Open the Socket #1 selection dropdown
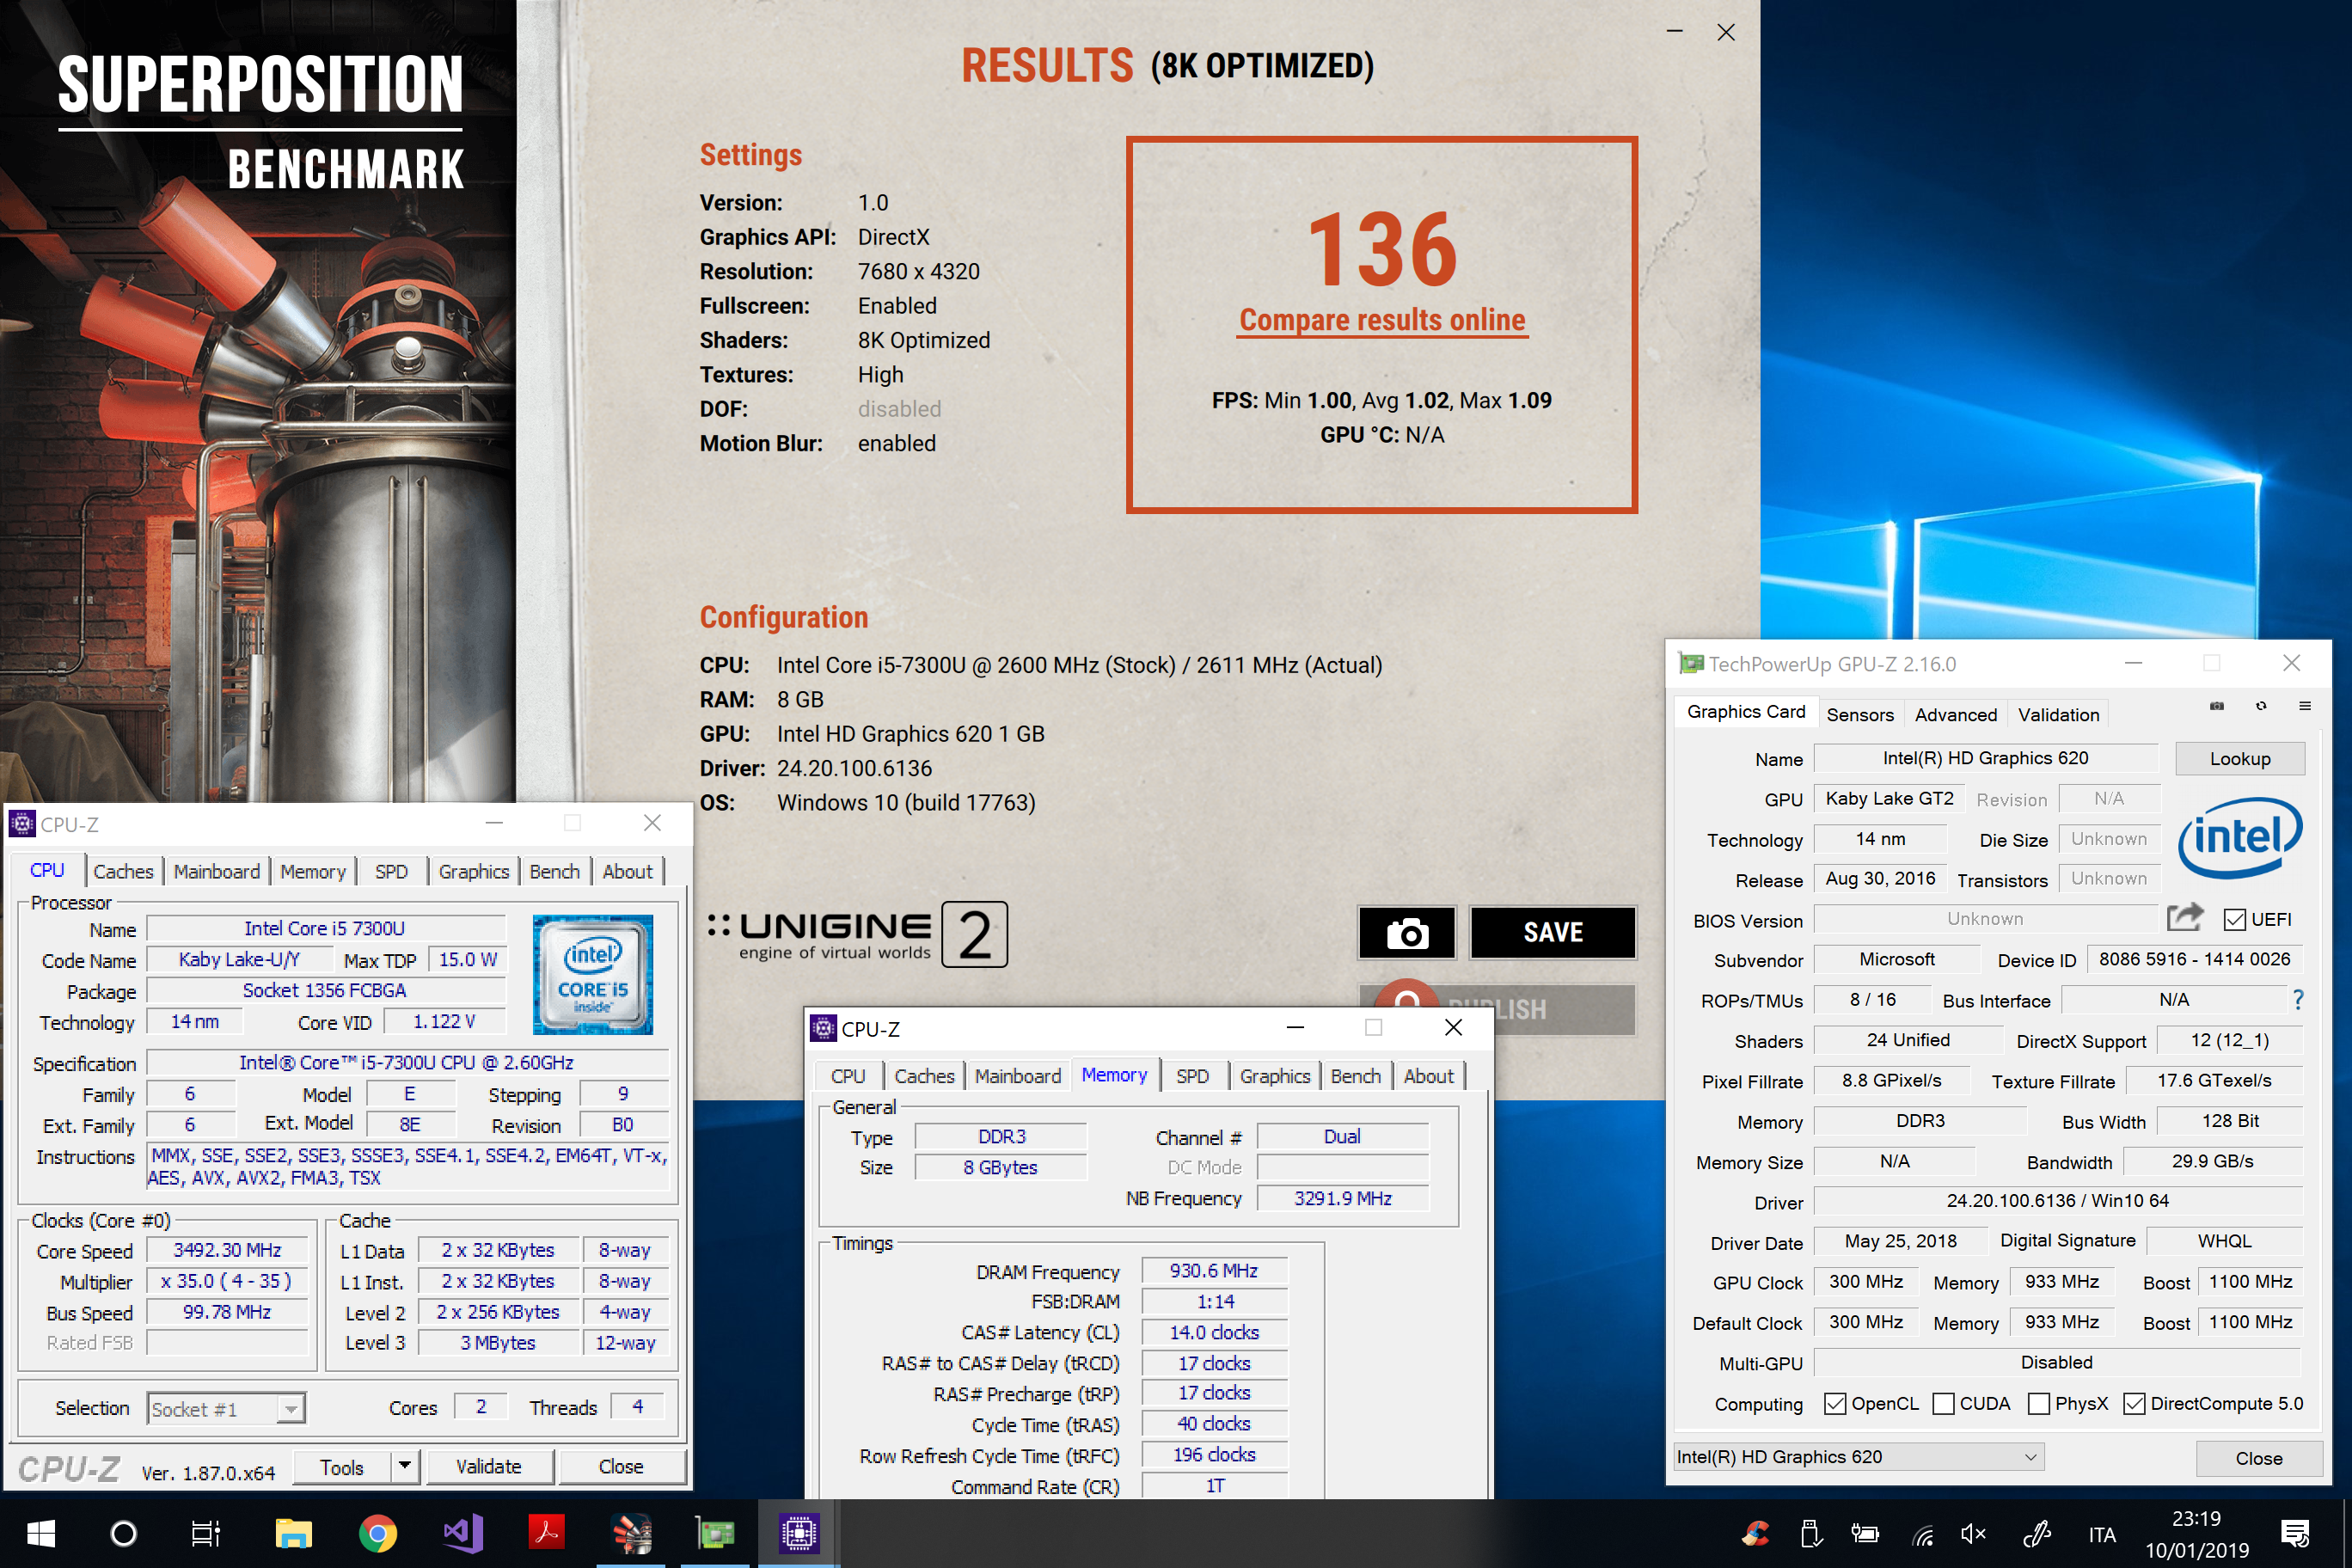This screenshot has width=2352, height=1568. (x=226, y=1409)
